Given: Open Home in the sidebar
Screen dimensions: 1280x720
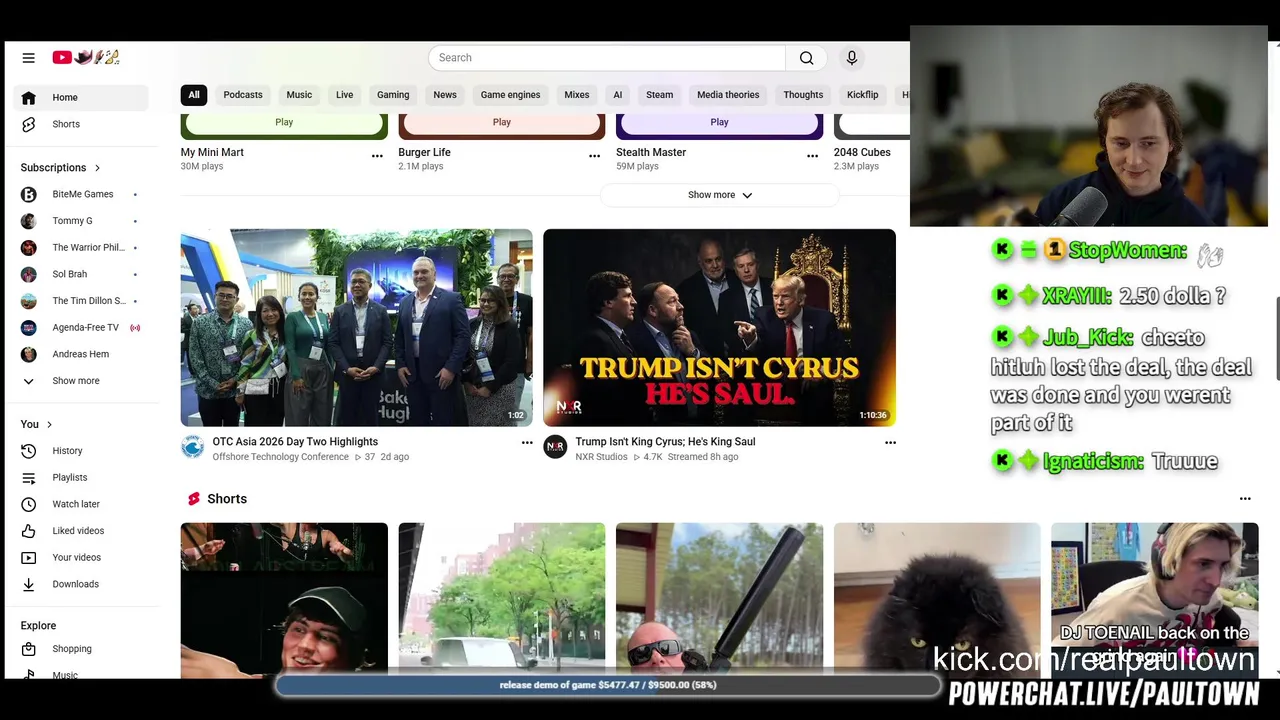Looking at the screenshot, I should [81, 97].
